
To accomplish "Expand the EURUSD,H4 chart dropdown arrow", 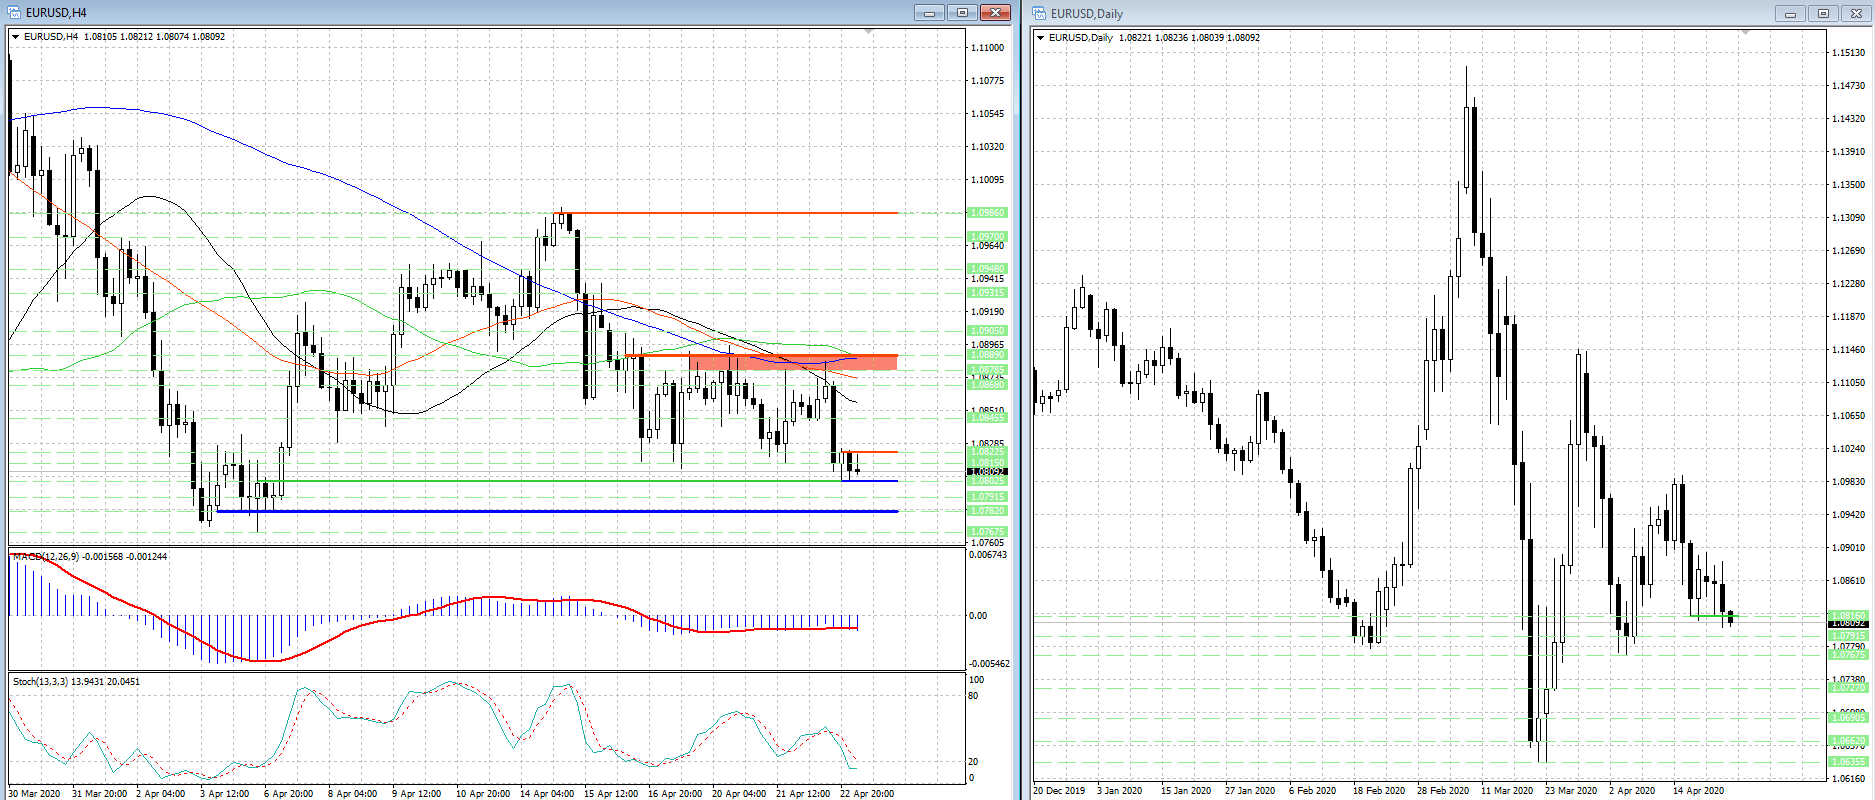I will (16, 37).
